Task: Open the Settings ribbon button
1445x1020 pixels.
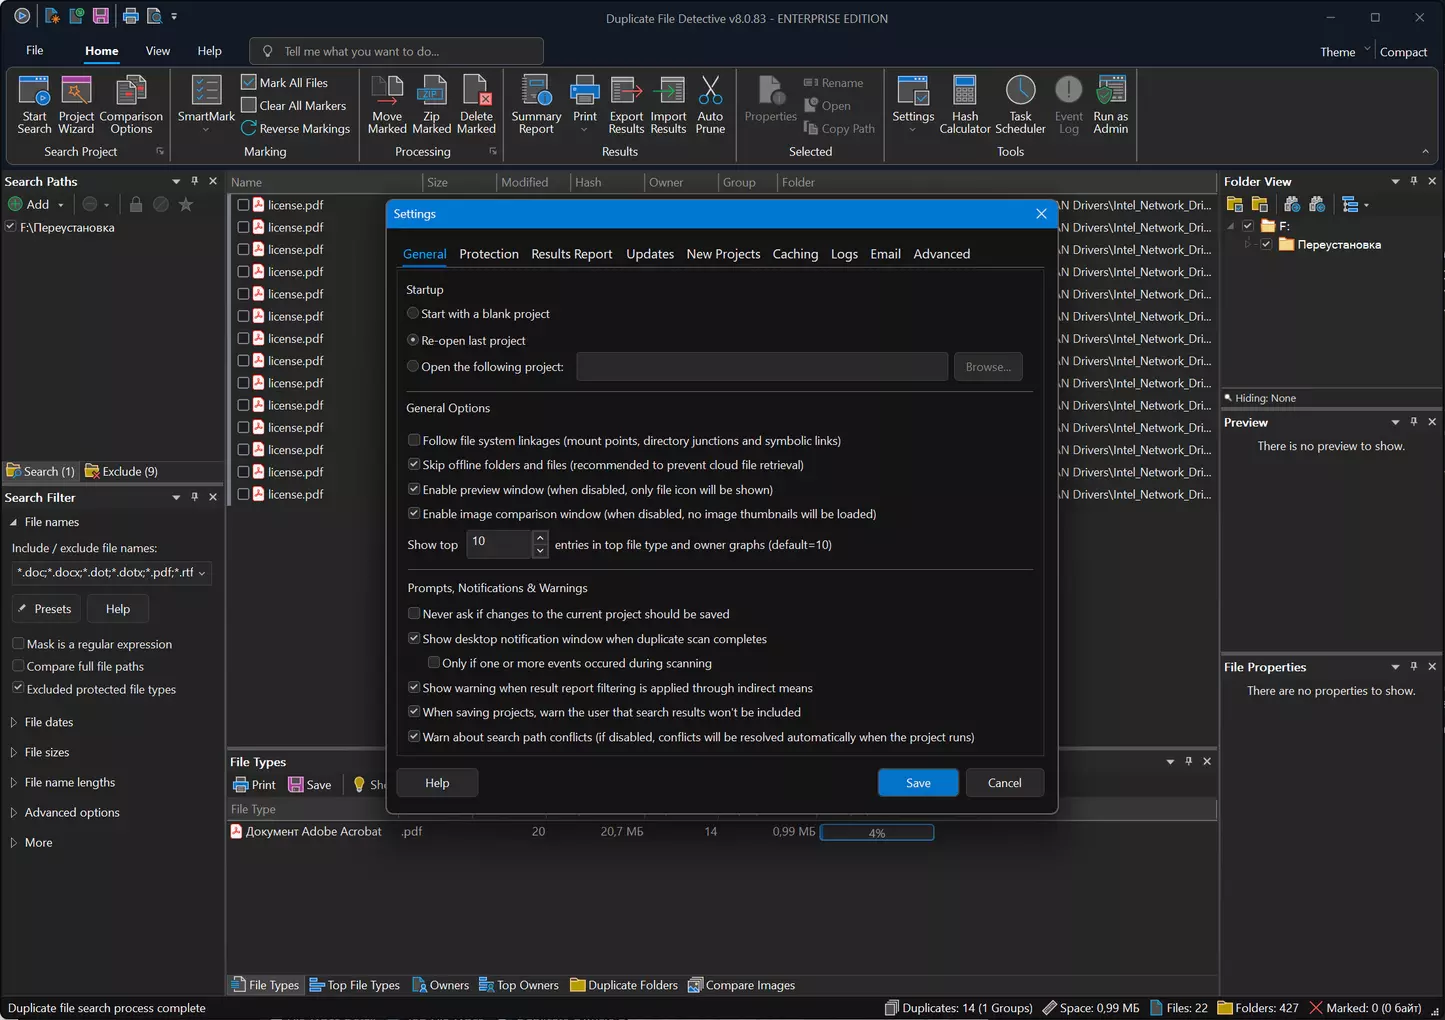Action: click(913, 105)
